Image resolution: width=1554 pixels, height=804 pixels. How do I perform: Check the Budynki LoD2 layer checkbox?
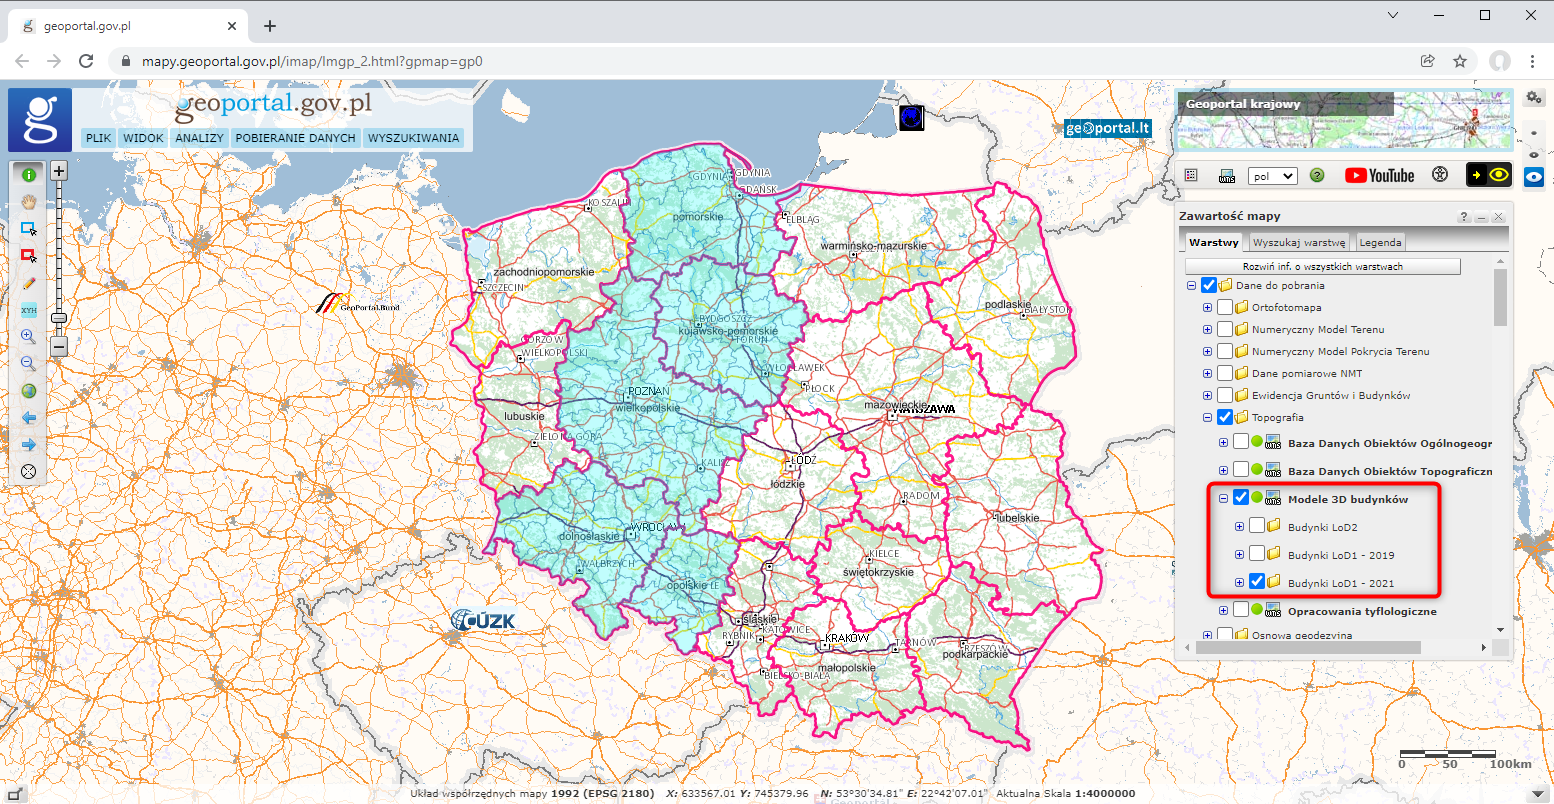pos(1257,527)
